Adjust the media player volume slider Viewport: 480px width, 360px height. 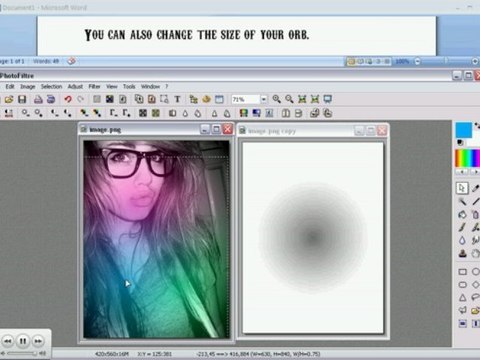22,353
